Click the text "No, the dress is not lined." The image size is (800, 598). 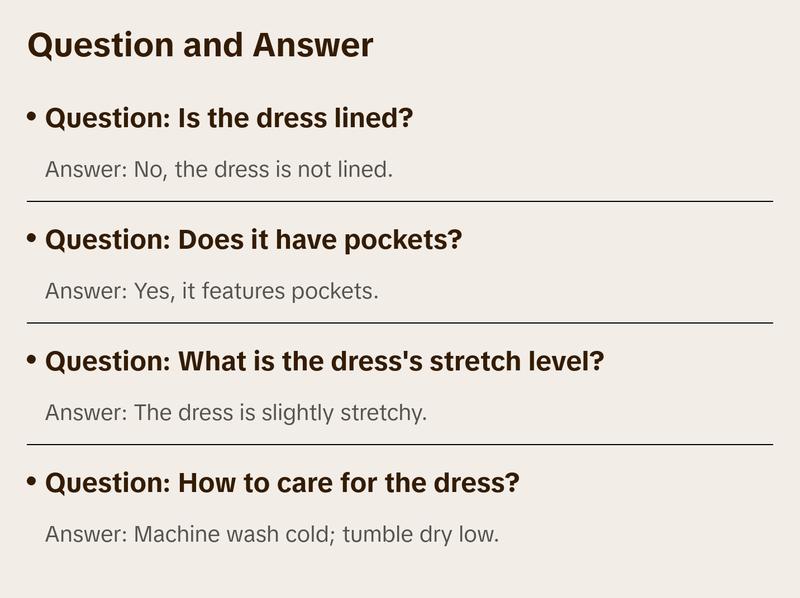click(x=263, y=169)
